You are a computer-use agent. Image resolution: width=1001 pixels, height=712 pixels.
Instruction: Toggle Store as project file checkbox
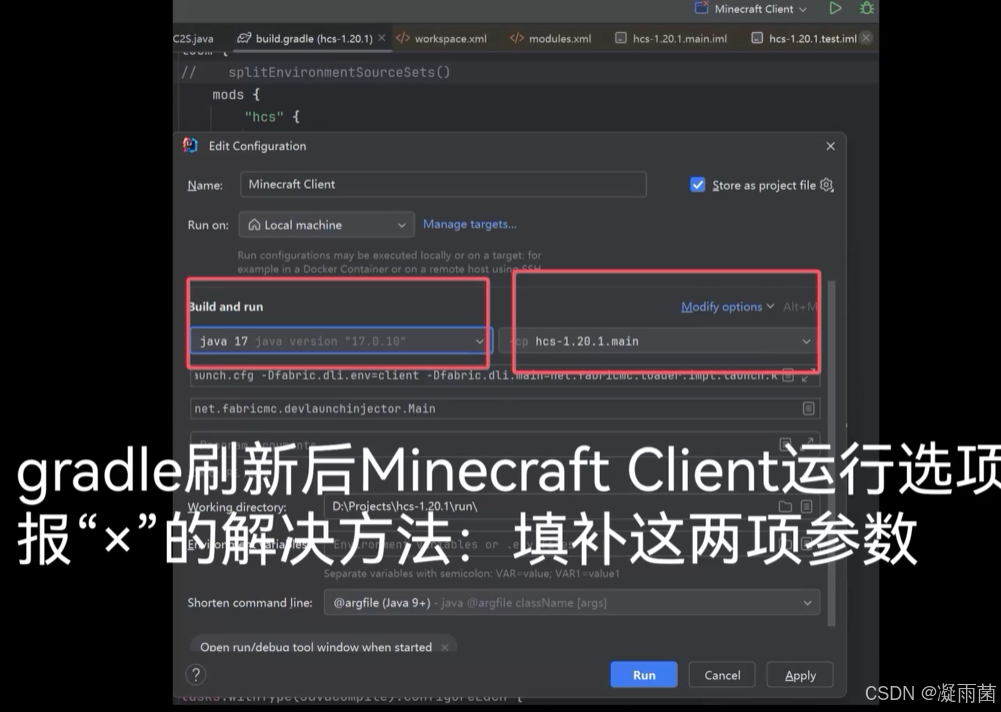pyautogui.click(x=697, y=185)
